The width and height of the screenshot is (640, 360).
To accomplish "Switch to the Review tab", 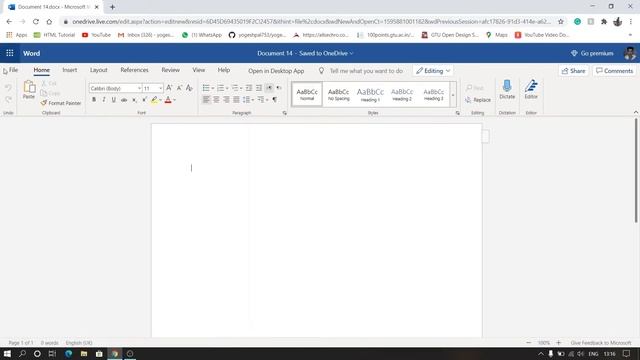I will (170, 70).
